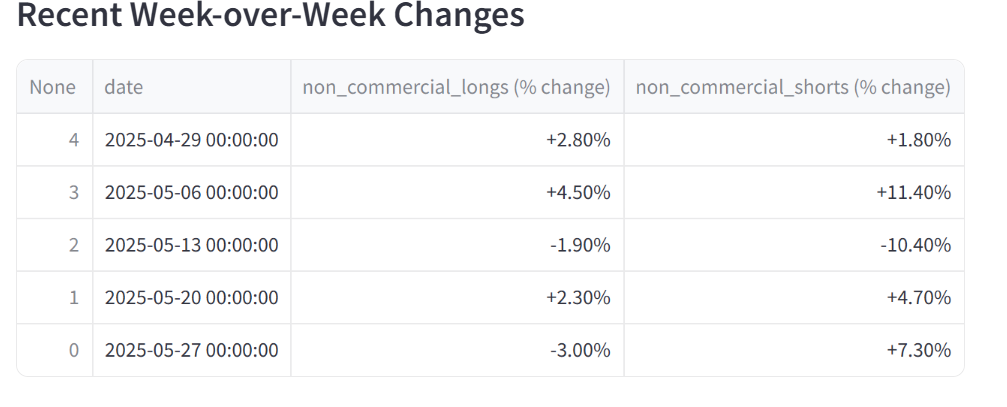Click the +4.50% longs cell

457,193
